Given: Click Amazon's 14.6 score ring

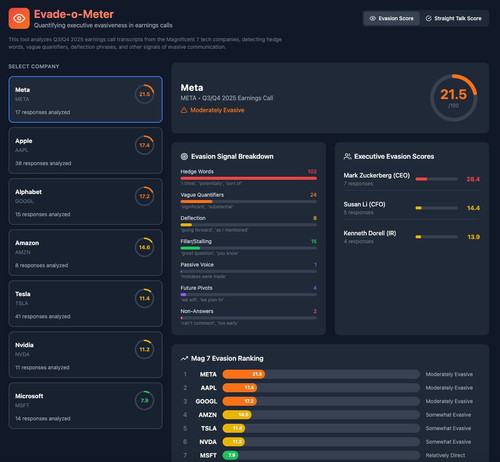Looking at the screenshot, I should [x=144, y=247].
